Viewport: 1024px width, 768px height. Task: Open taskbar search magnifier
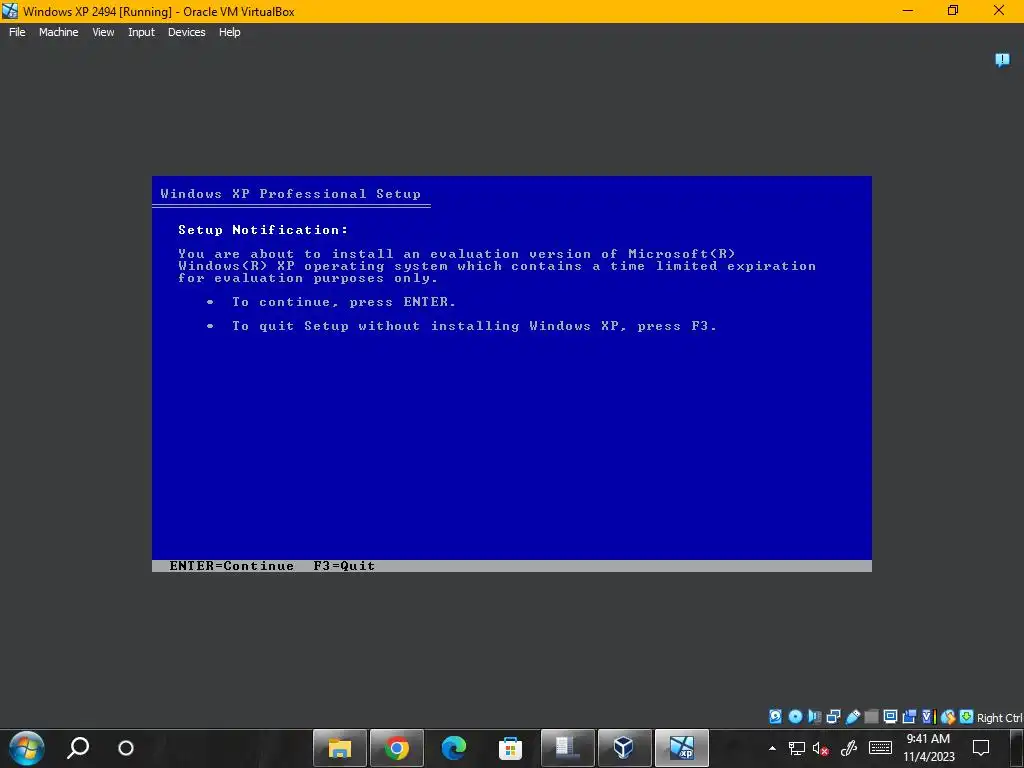coord(78,748)
